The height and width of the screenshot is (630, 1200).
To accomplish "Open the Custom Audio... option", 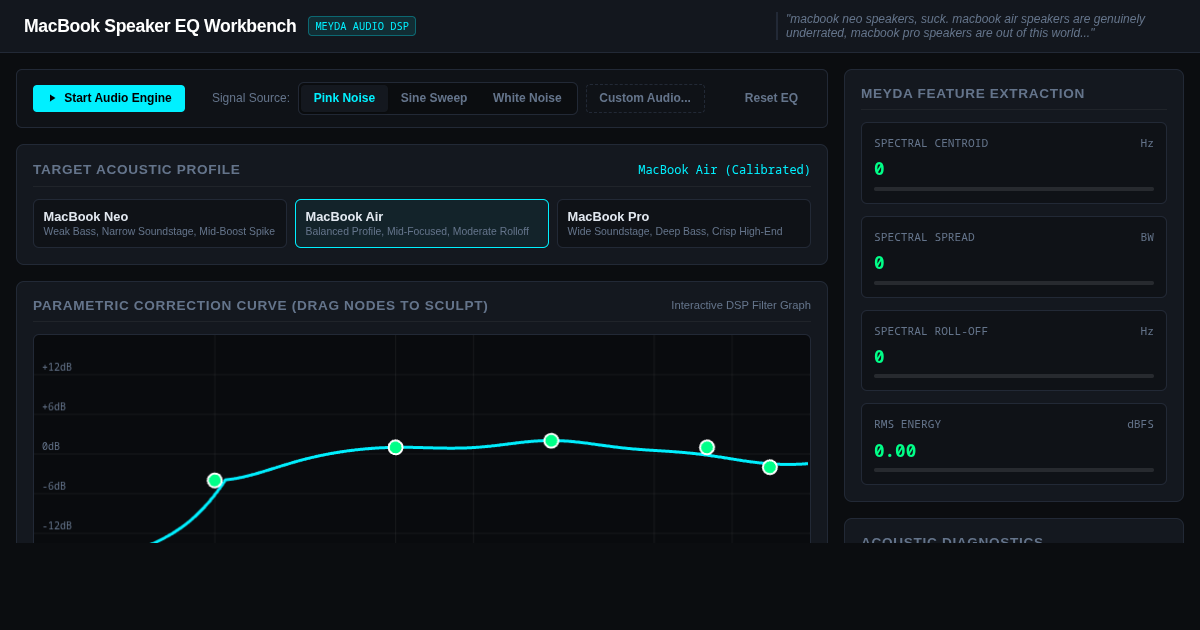I will [x=645, y=98].
